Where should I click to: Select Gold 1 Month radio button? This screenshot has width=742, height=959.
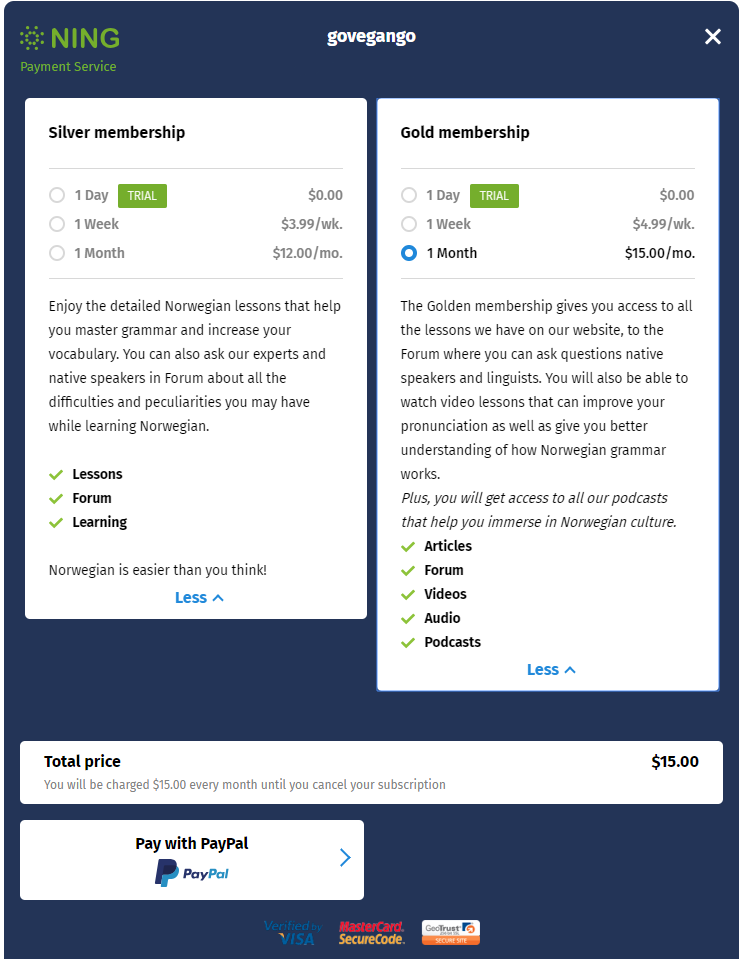[x=409, y=253]
